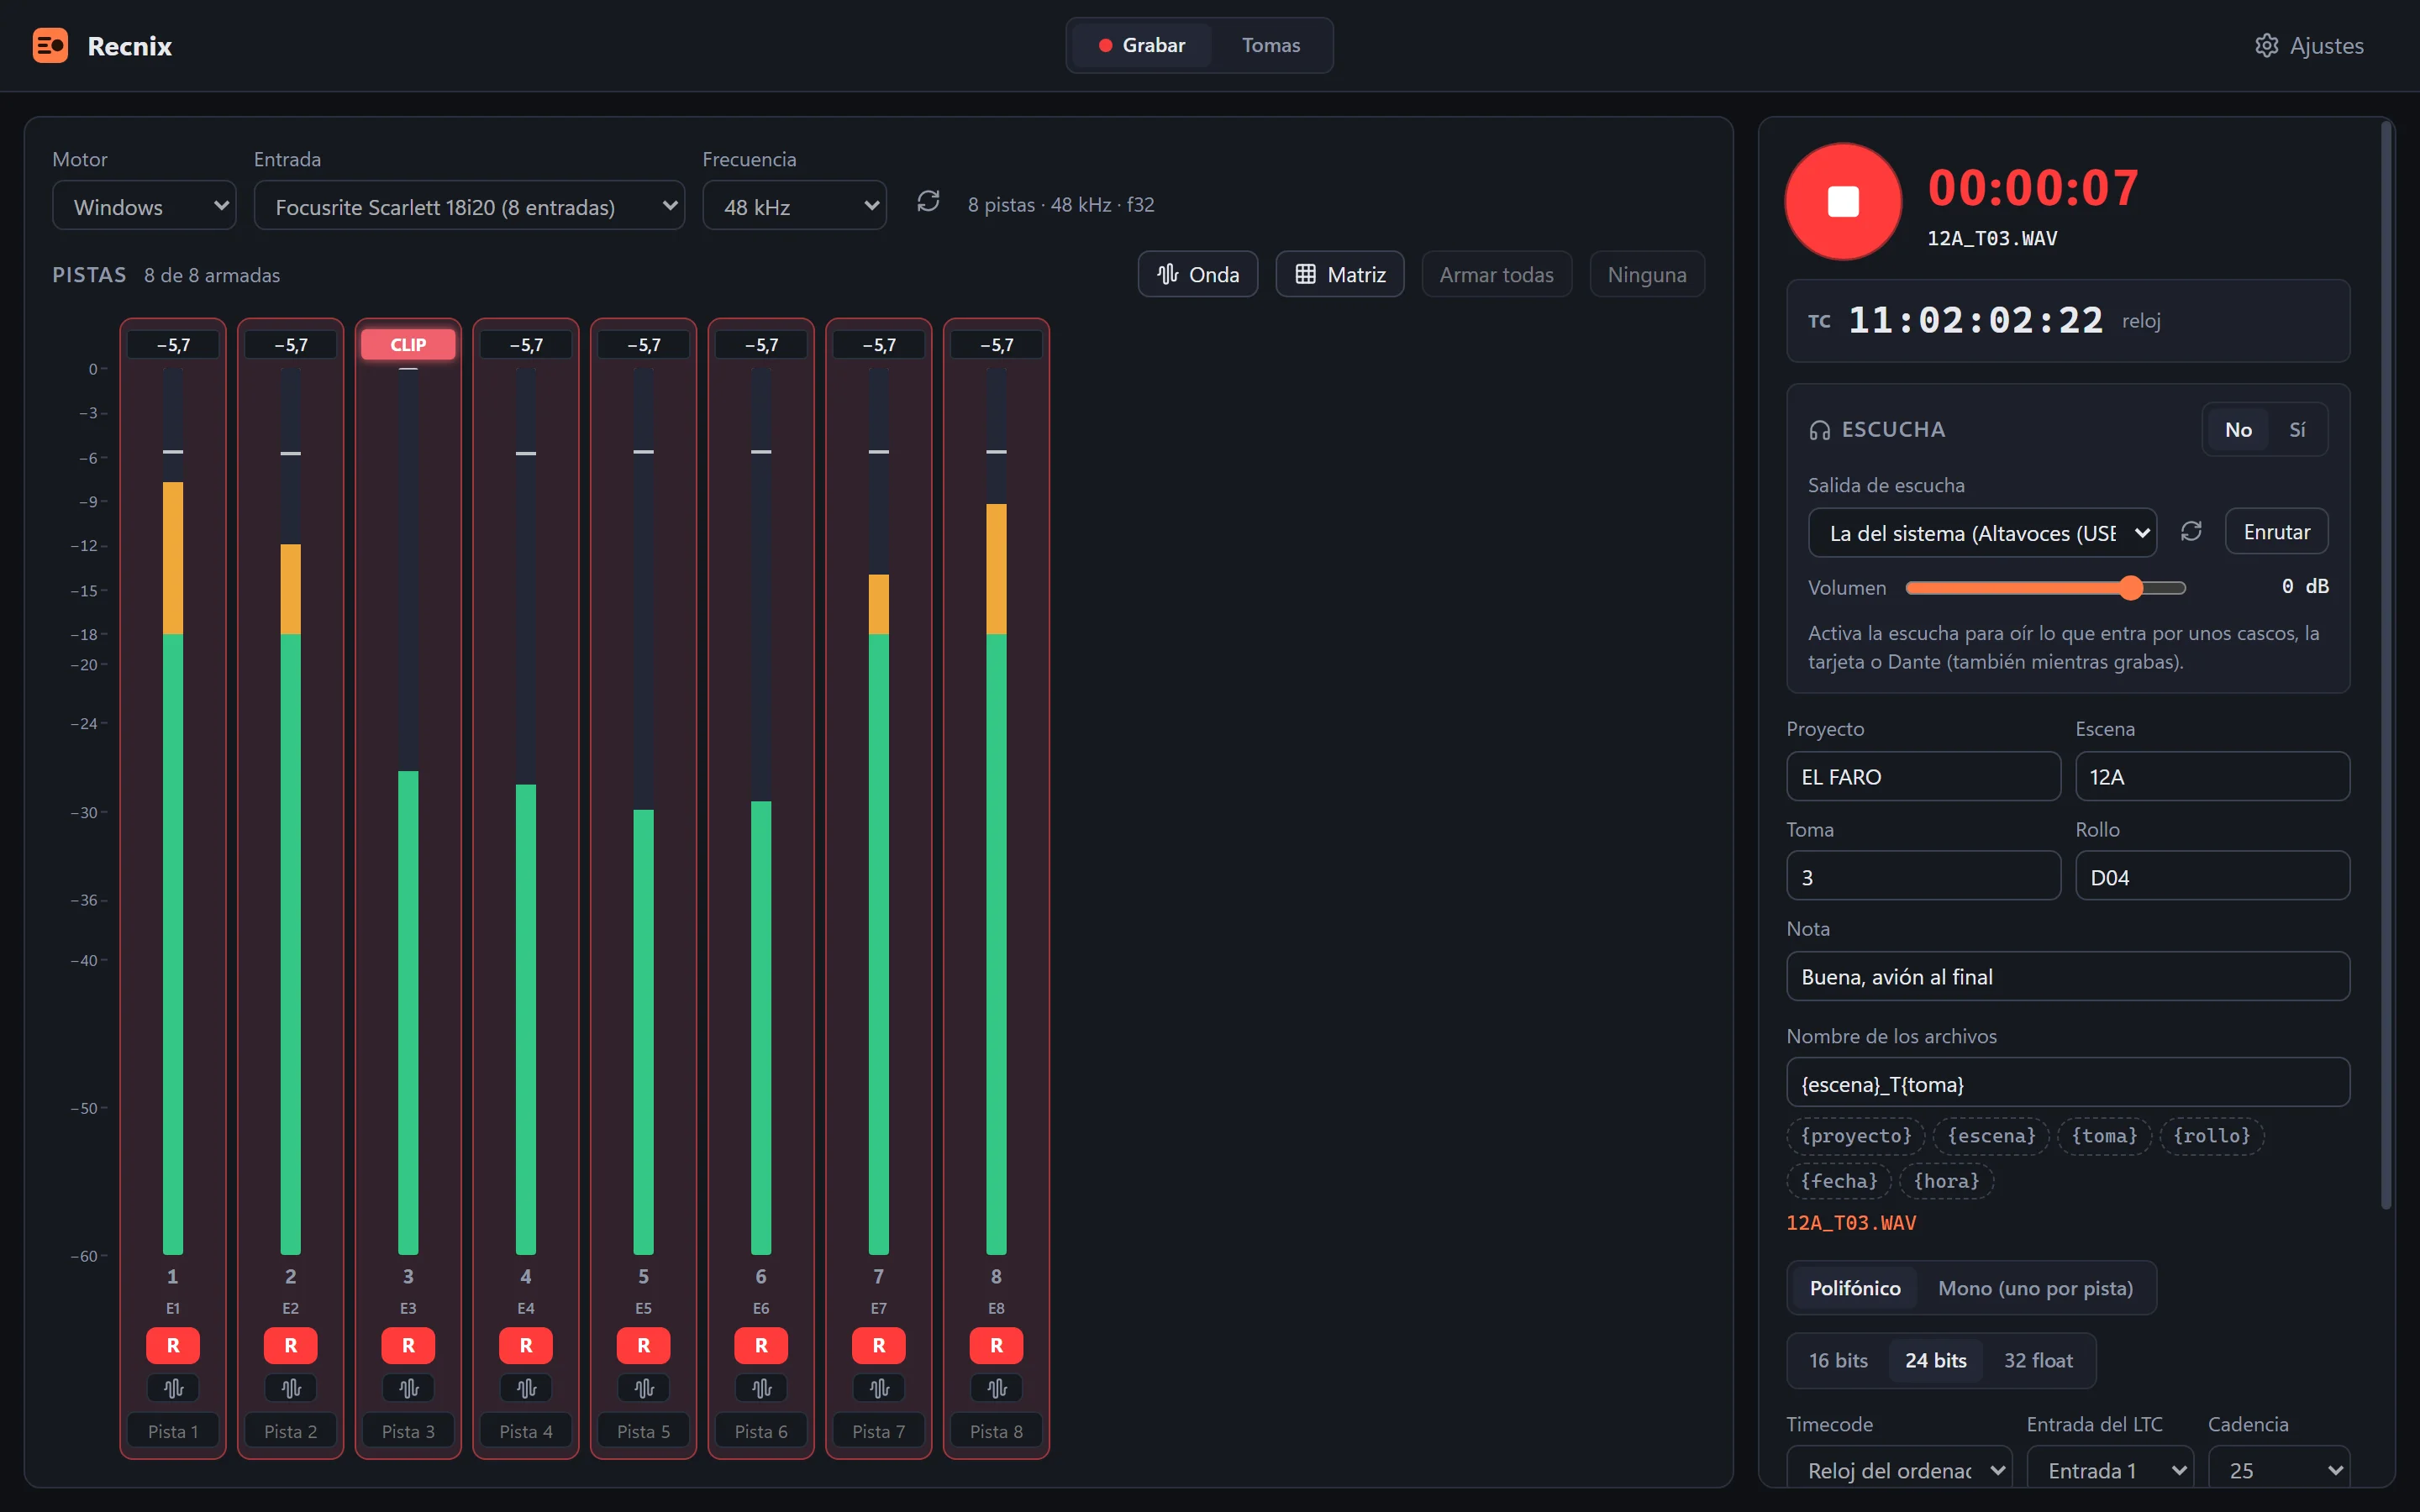Disarm track 3 with its R button
The height and width of the screenshot is (1512, 2420).
408,1345
